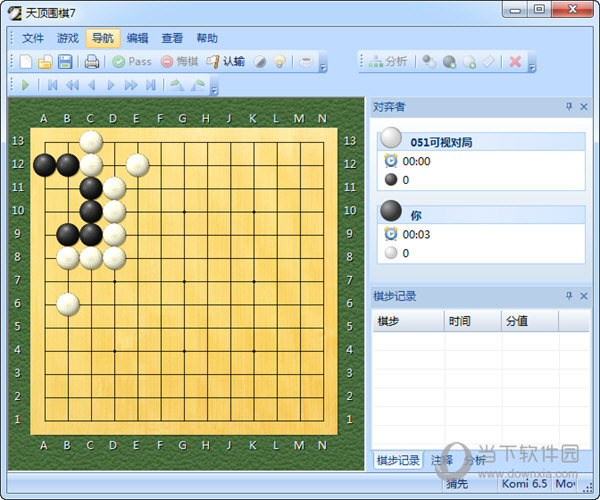600x500 pixels.
Task: Print the board with printer icon
Action: click(x=91, y=62)
